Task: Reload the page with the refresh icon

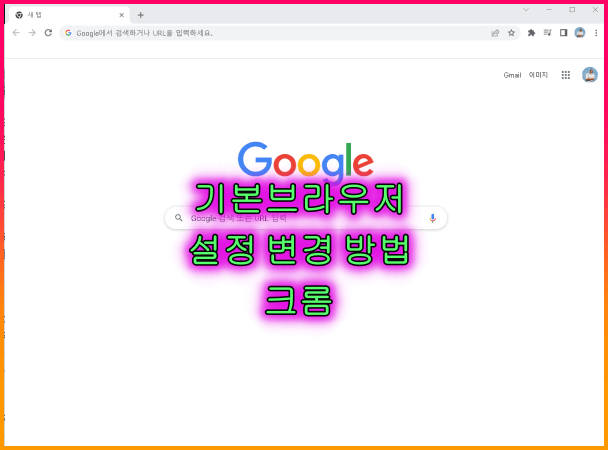Action: 48,33
